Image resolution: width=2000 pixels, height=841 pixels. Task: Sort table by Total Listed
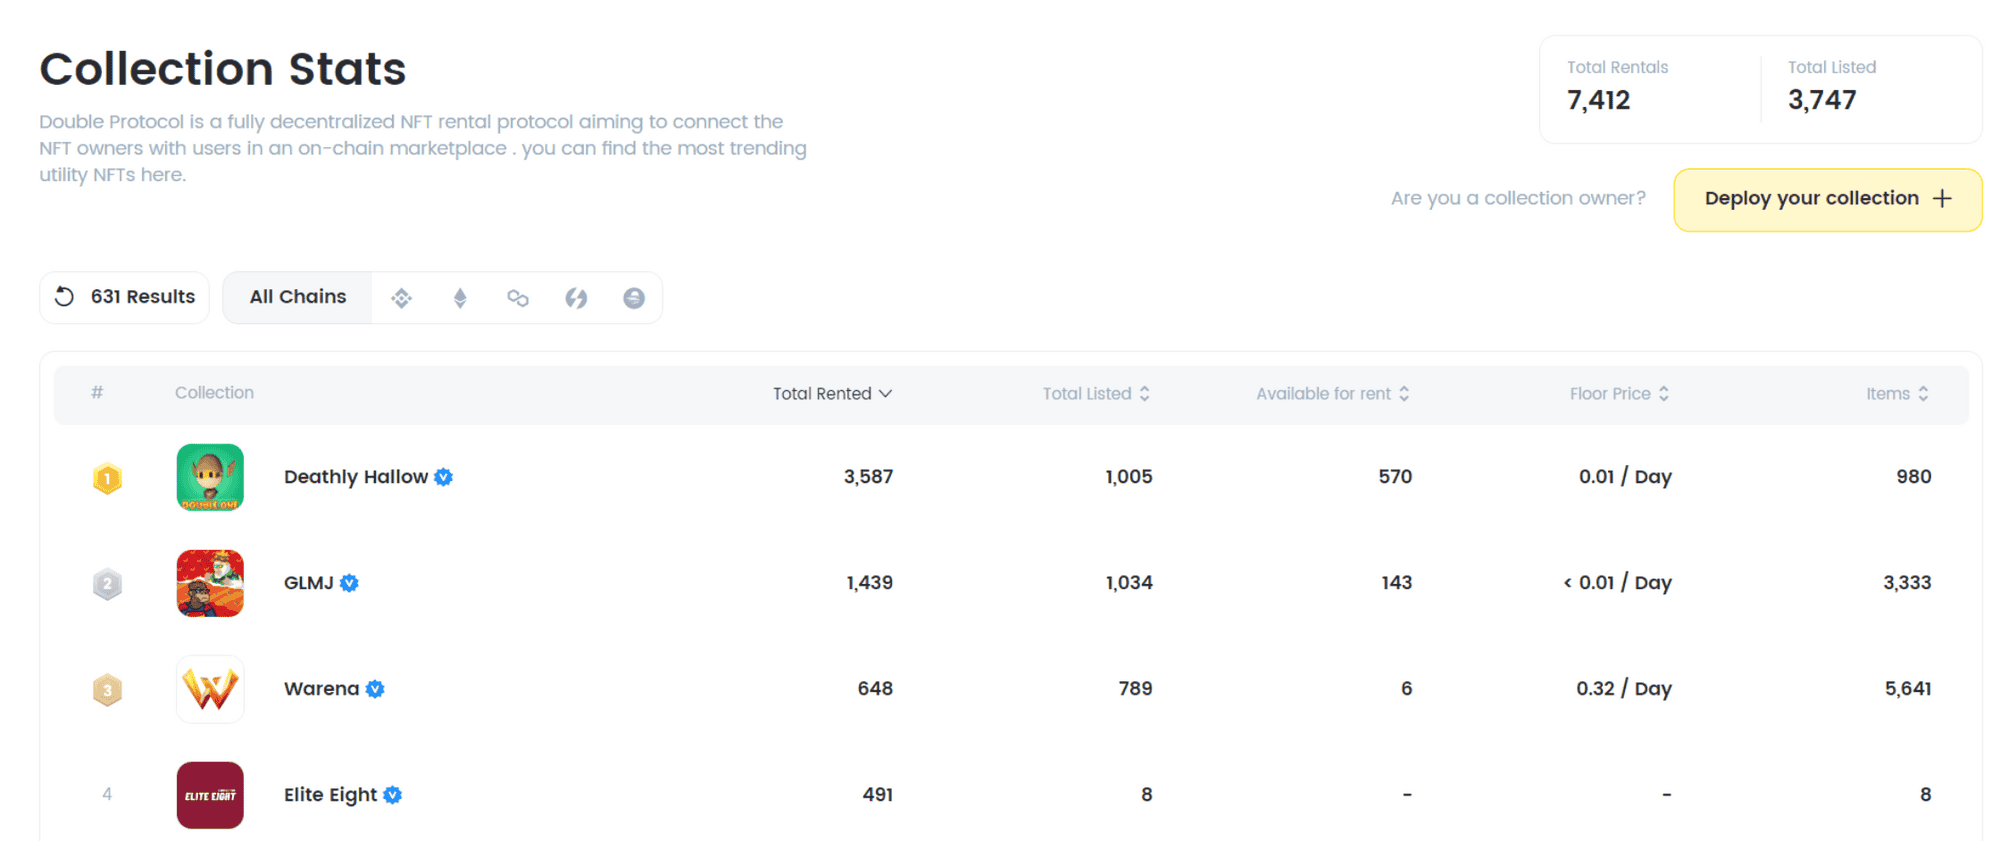coord(1095,394)
